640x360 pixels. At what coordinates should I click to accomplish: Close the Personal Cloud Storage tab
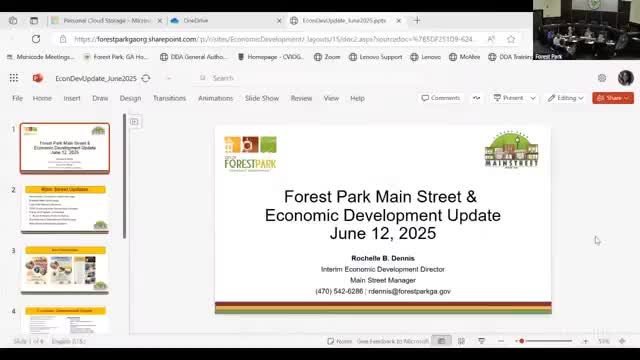pyautogui.click(x=160, y=20)
